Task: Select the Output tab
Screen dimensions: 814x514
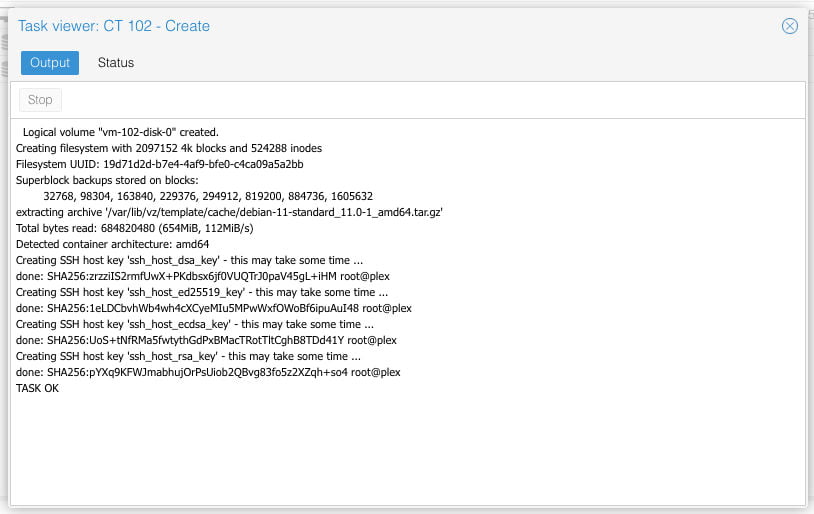Action: 50,63
